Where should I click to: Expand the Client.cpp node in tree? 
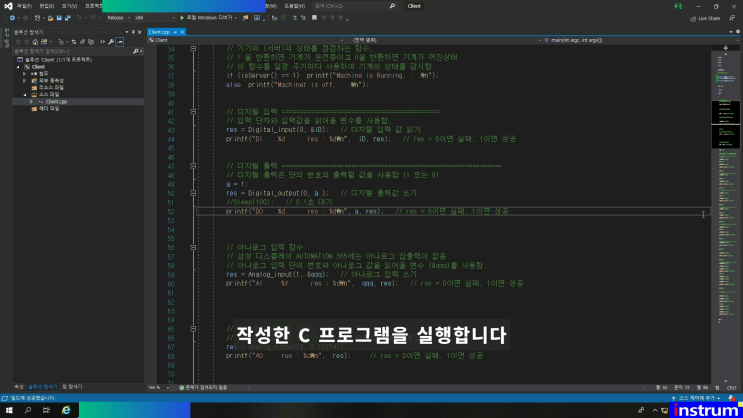(32, 102)
